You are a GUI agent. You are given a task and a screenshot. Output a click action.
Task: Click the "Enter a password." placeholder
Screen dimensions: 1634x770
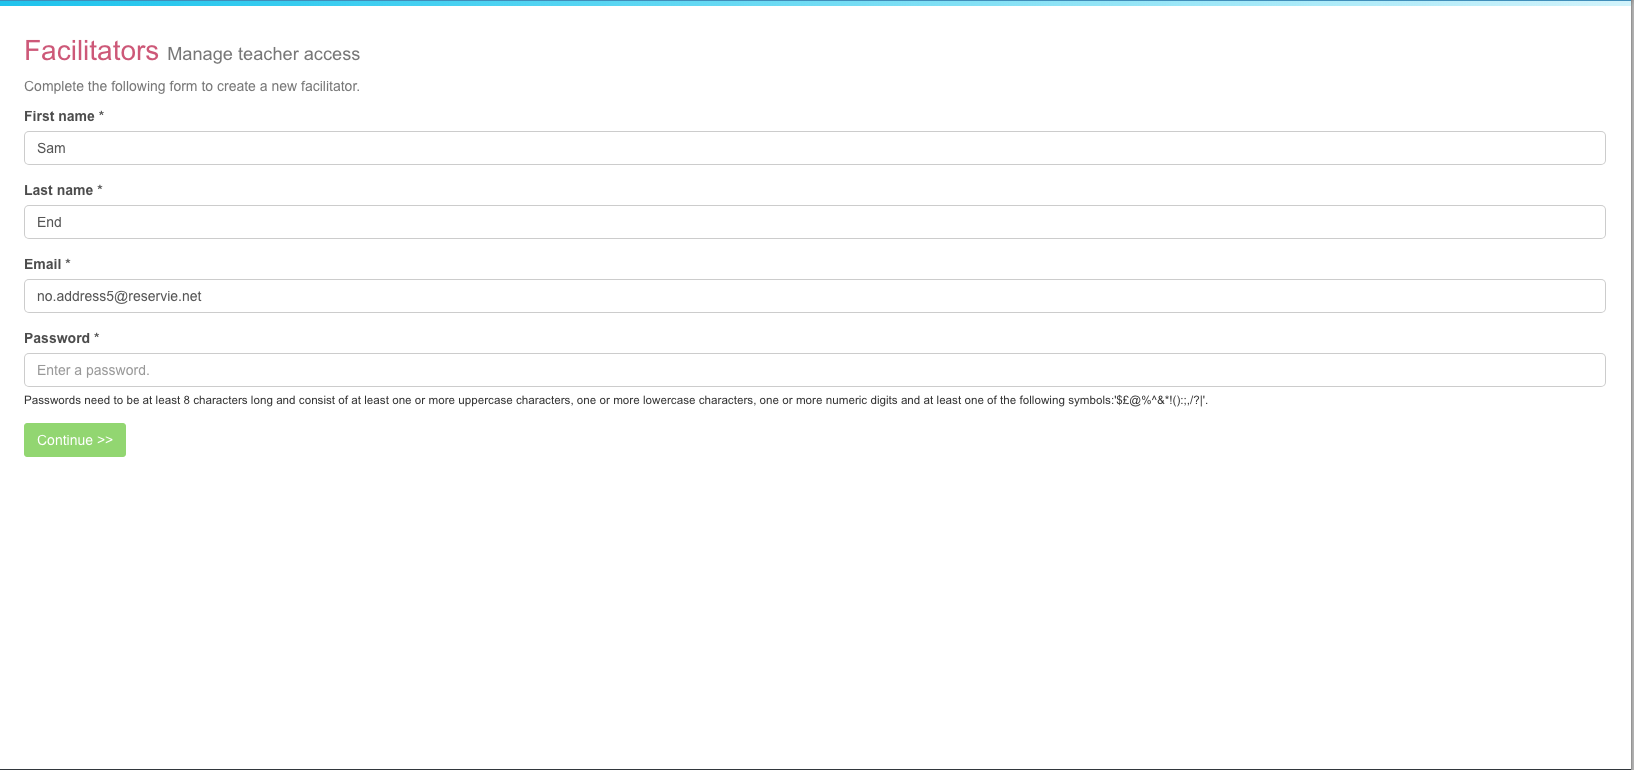coord(93,370)
